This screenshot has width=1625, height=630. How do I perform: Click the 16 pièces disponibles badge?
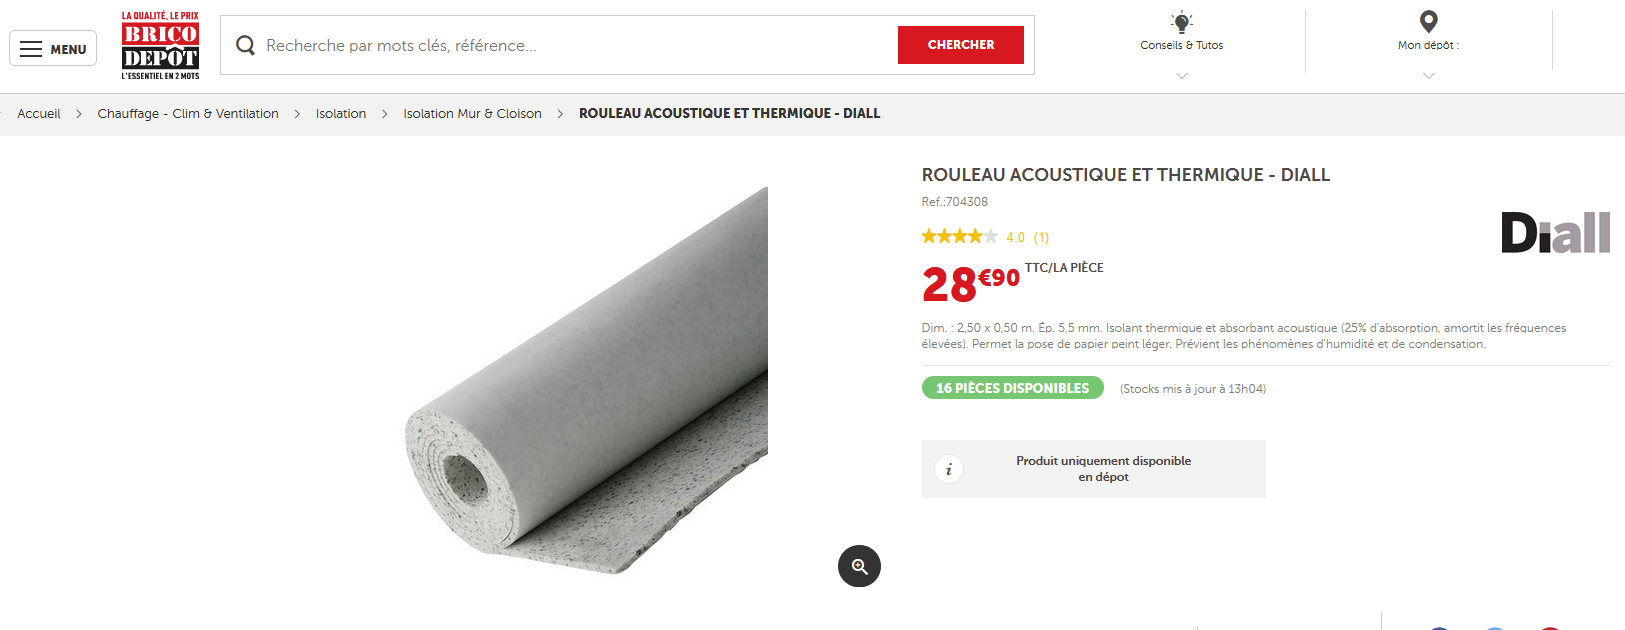point(1012,388)
